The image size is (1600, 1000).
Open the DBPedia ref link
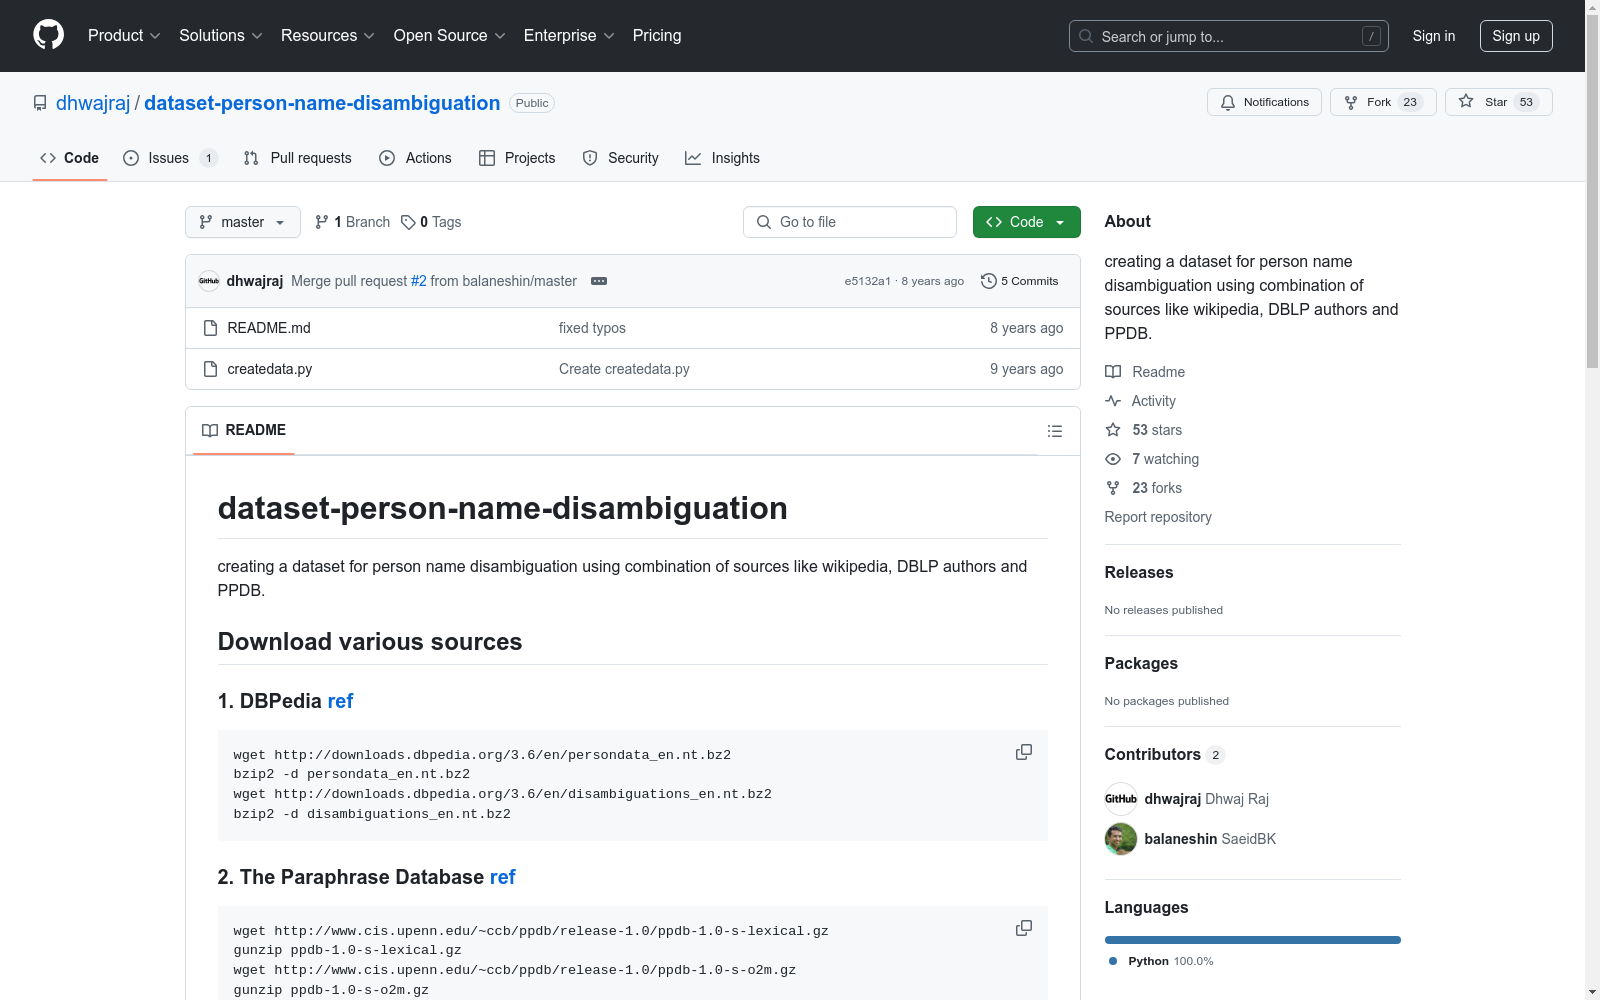[x=340, y=701]
